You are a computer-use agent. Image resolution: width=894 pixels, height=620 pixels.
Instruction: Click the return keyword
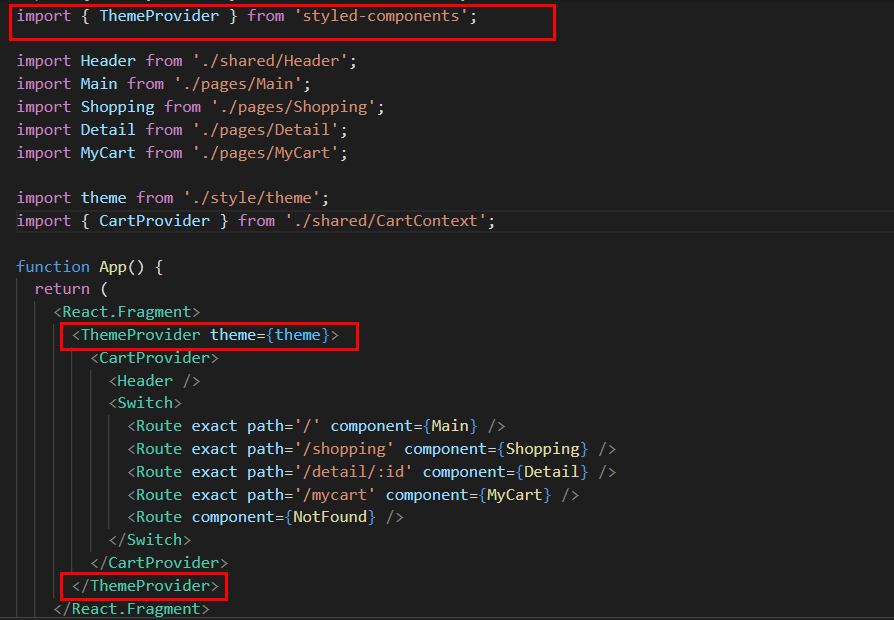point(62,289)
